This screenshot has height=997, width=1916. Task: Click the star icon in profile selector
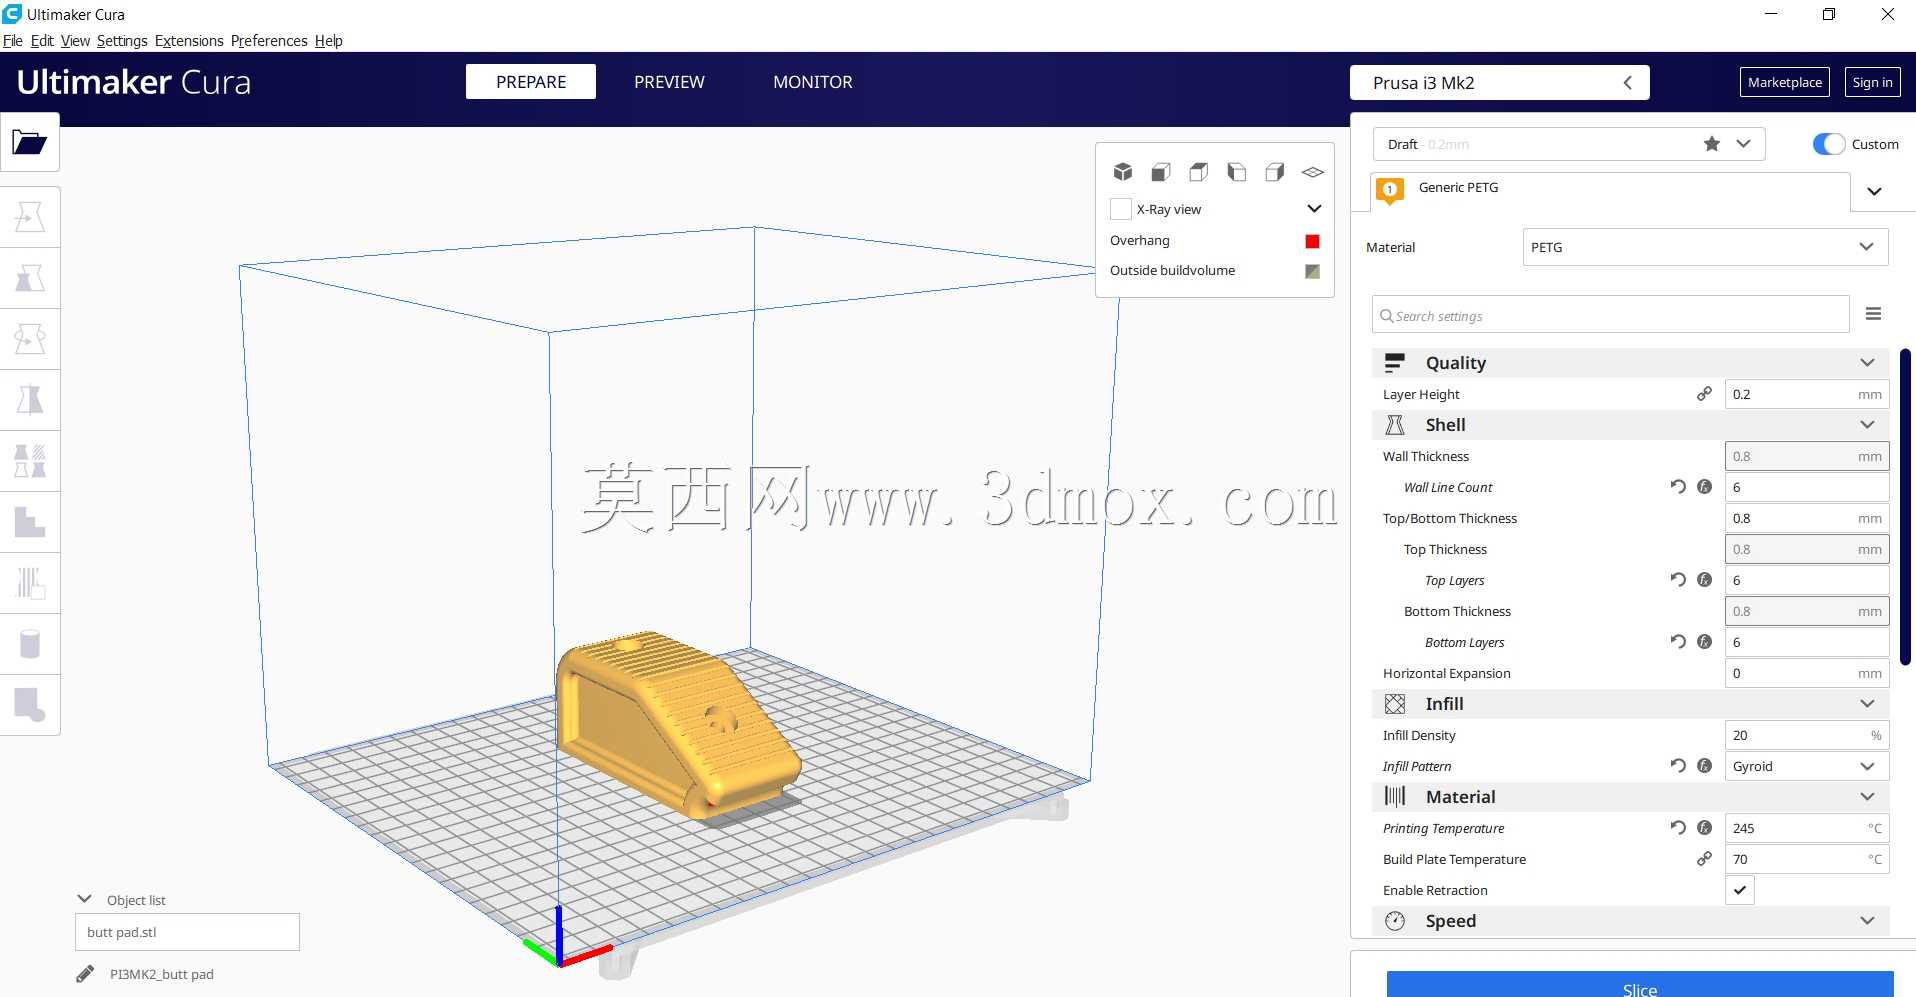coord(1712,144)
